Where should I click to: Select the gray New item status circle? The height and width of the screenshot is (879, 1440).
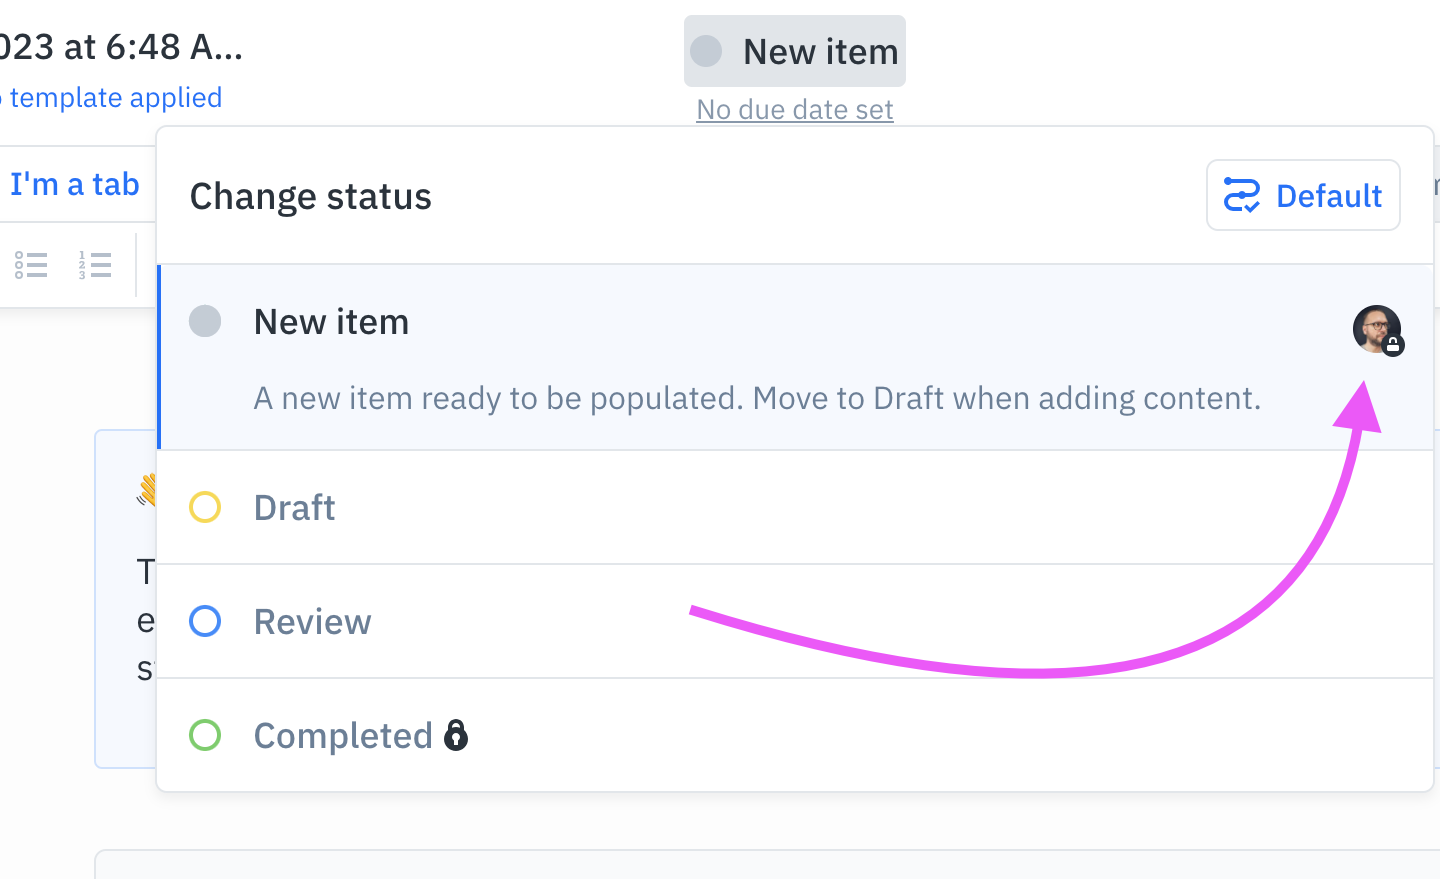click(x=205, y=322)
